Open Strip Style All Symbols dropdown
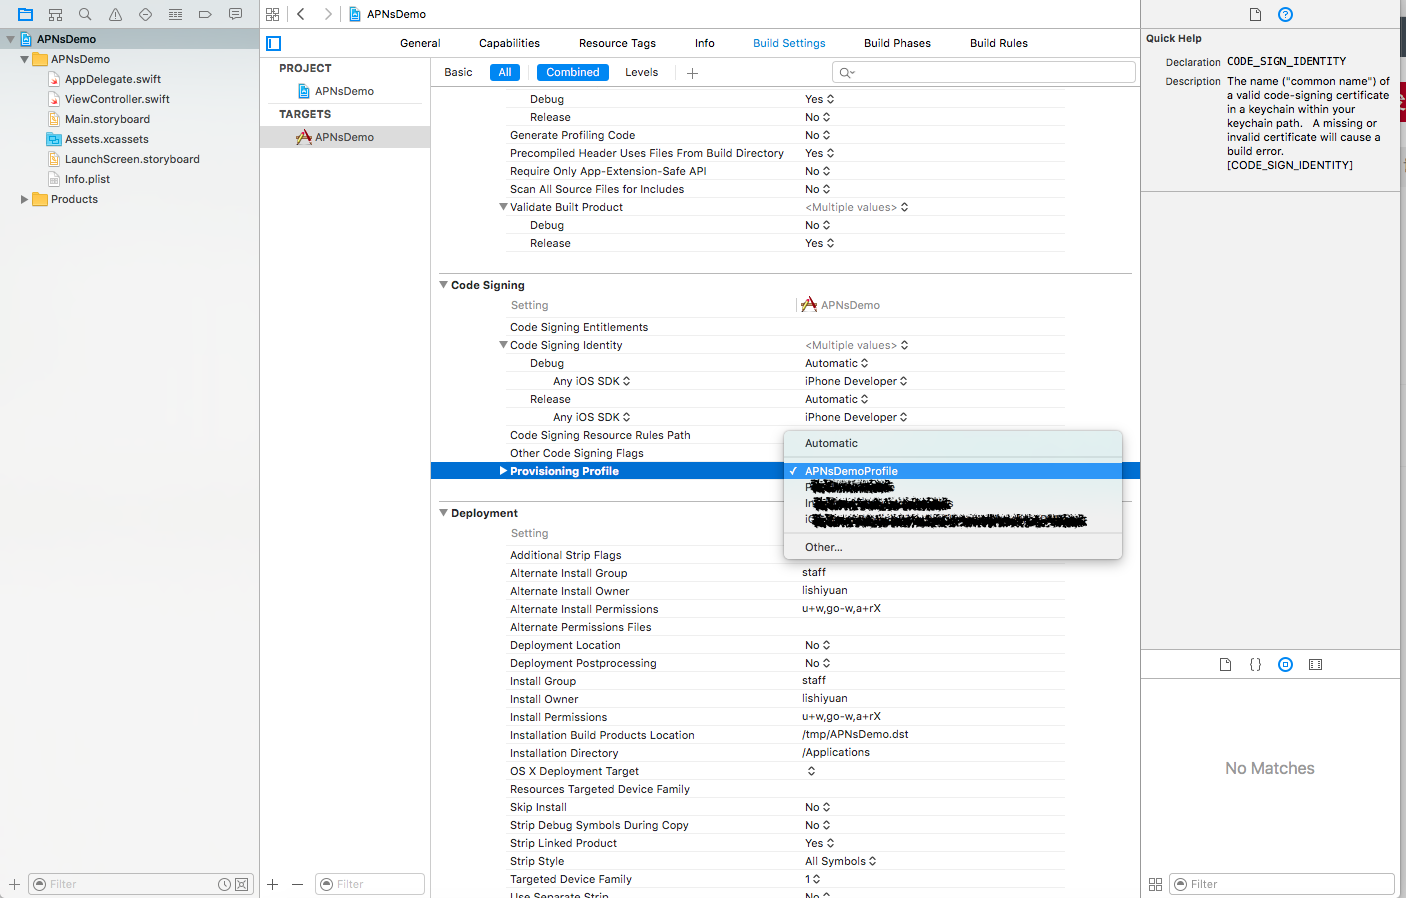This screenshot has height=898, width=1406. [x=840, y=861]
